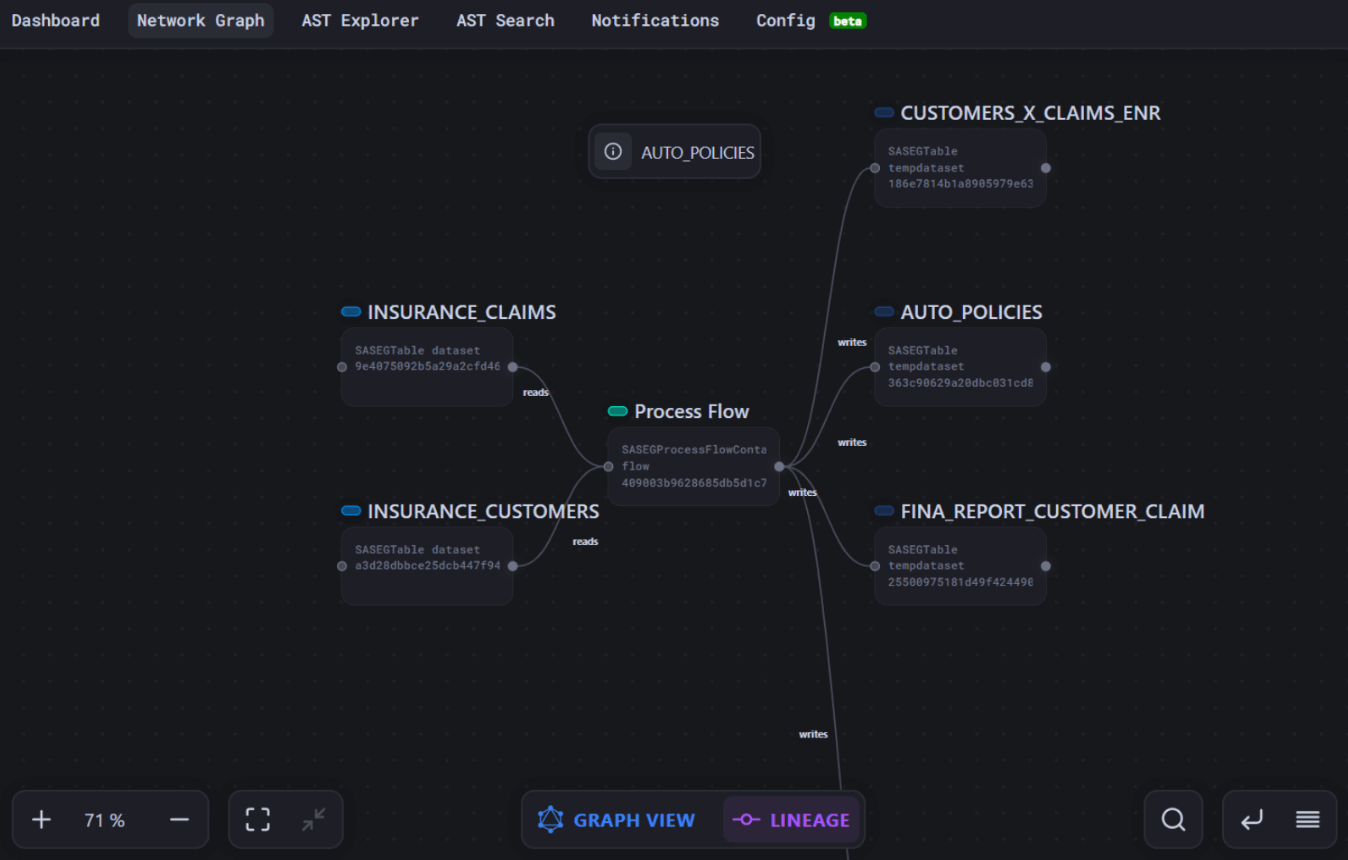Click the input handle on Process Flow node
The height and width of the screenshot is (860, 1348).
tap(608, 466)
